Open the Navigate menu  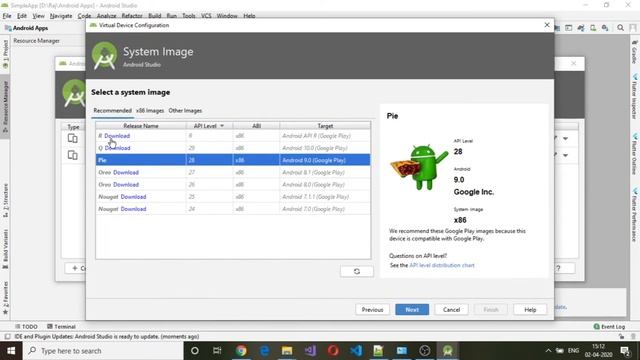coord(61,16)
